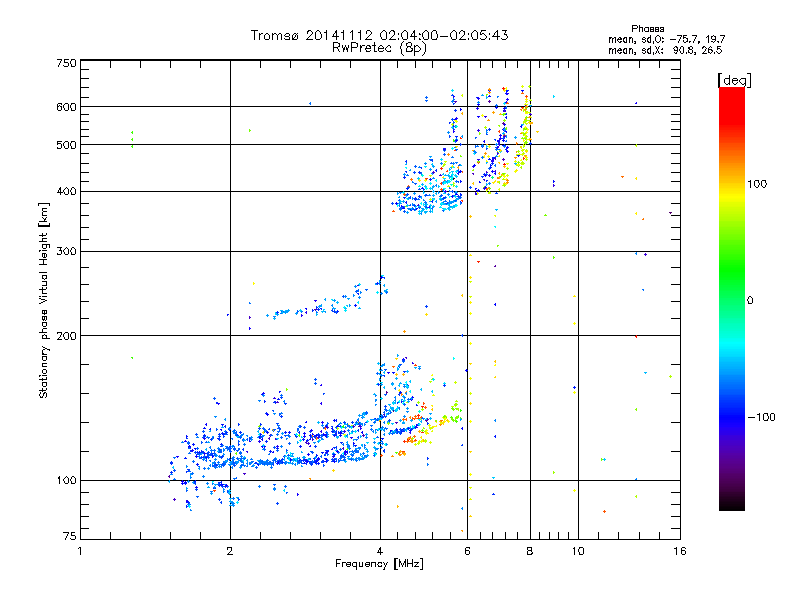The width and height of the screenshot is (800, 600).
Task: Click the 'mean, sd,X: 90.8, 26.5' line
Action: pos(665,50)
